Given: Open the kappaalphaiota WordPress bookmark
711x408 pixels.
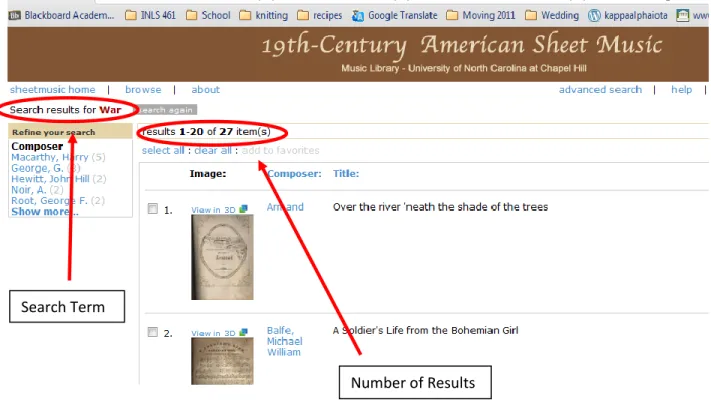Looking at the screenshot, I should tap(628, 15).
